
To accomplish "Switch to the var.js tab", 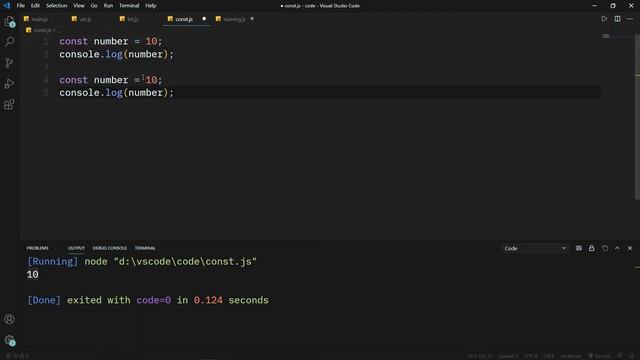I will click(x=85, y=19).
